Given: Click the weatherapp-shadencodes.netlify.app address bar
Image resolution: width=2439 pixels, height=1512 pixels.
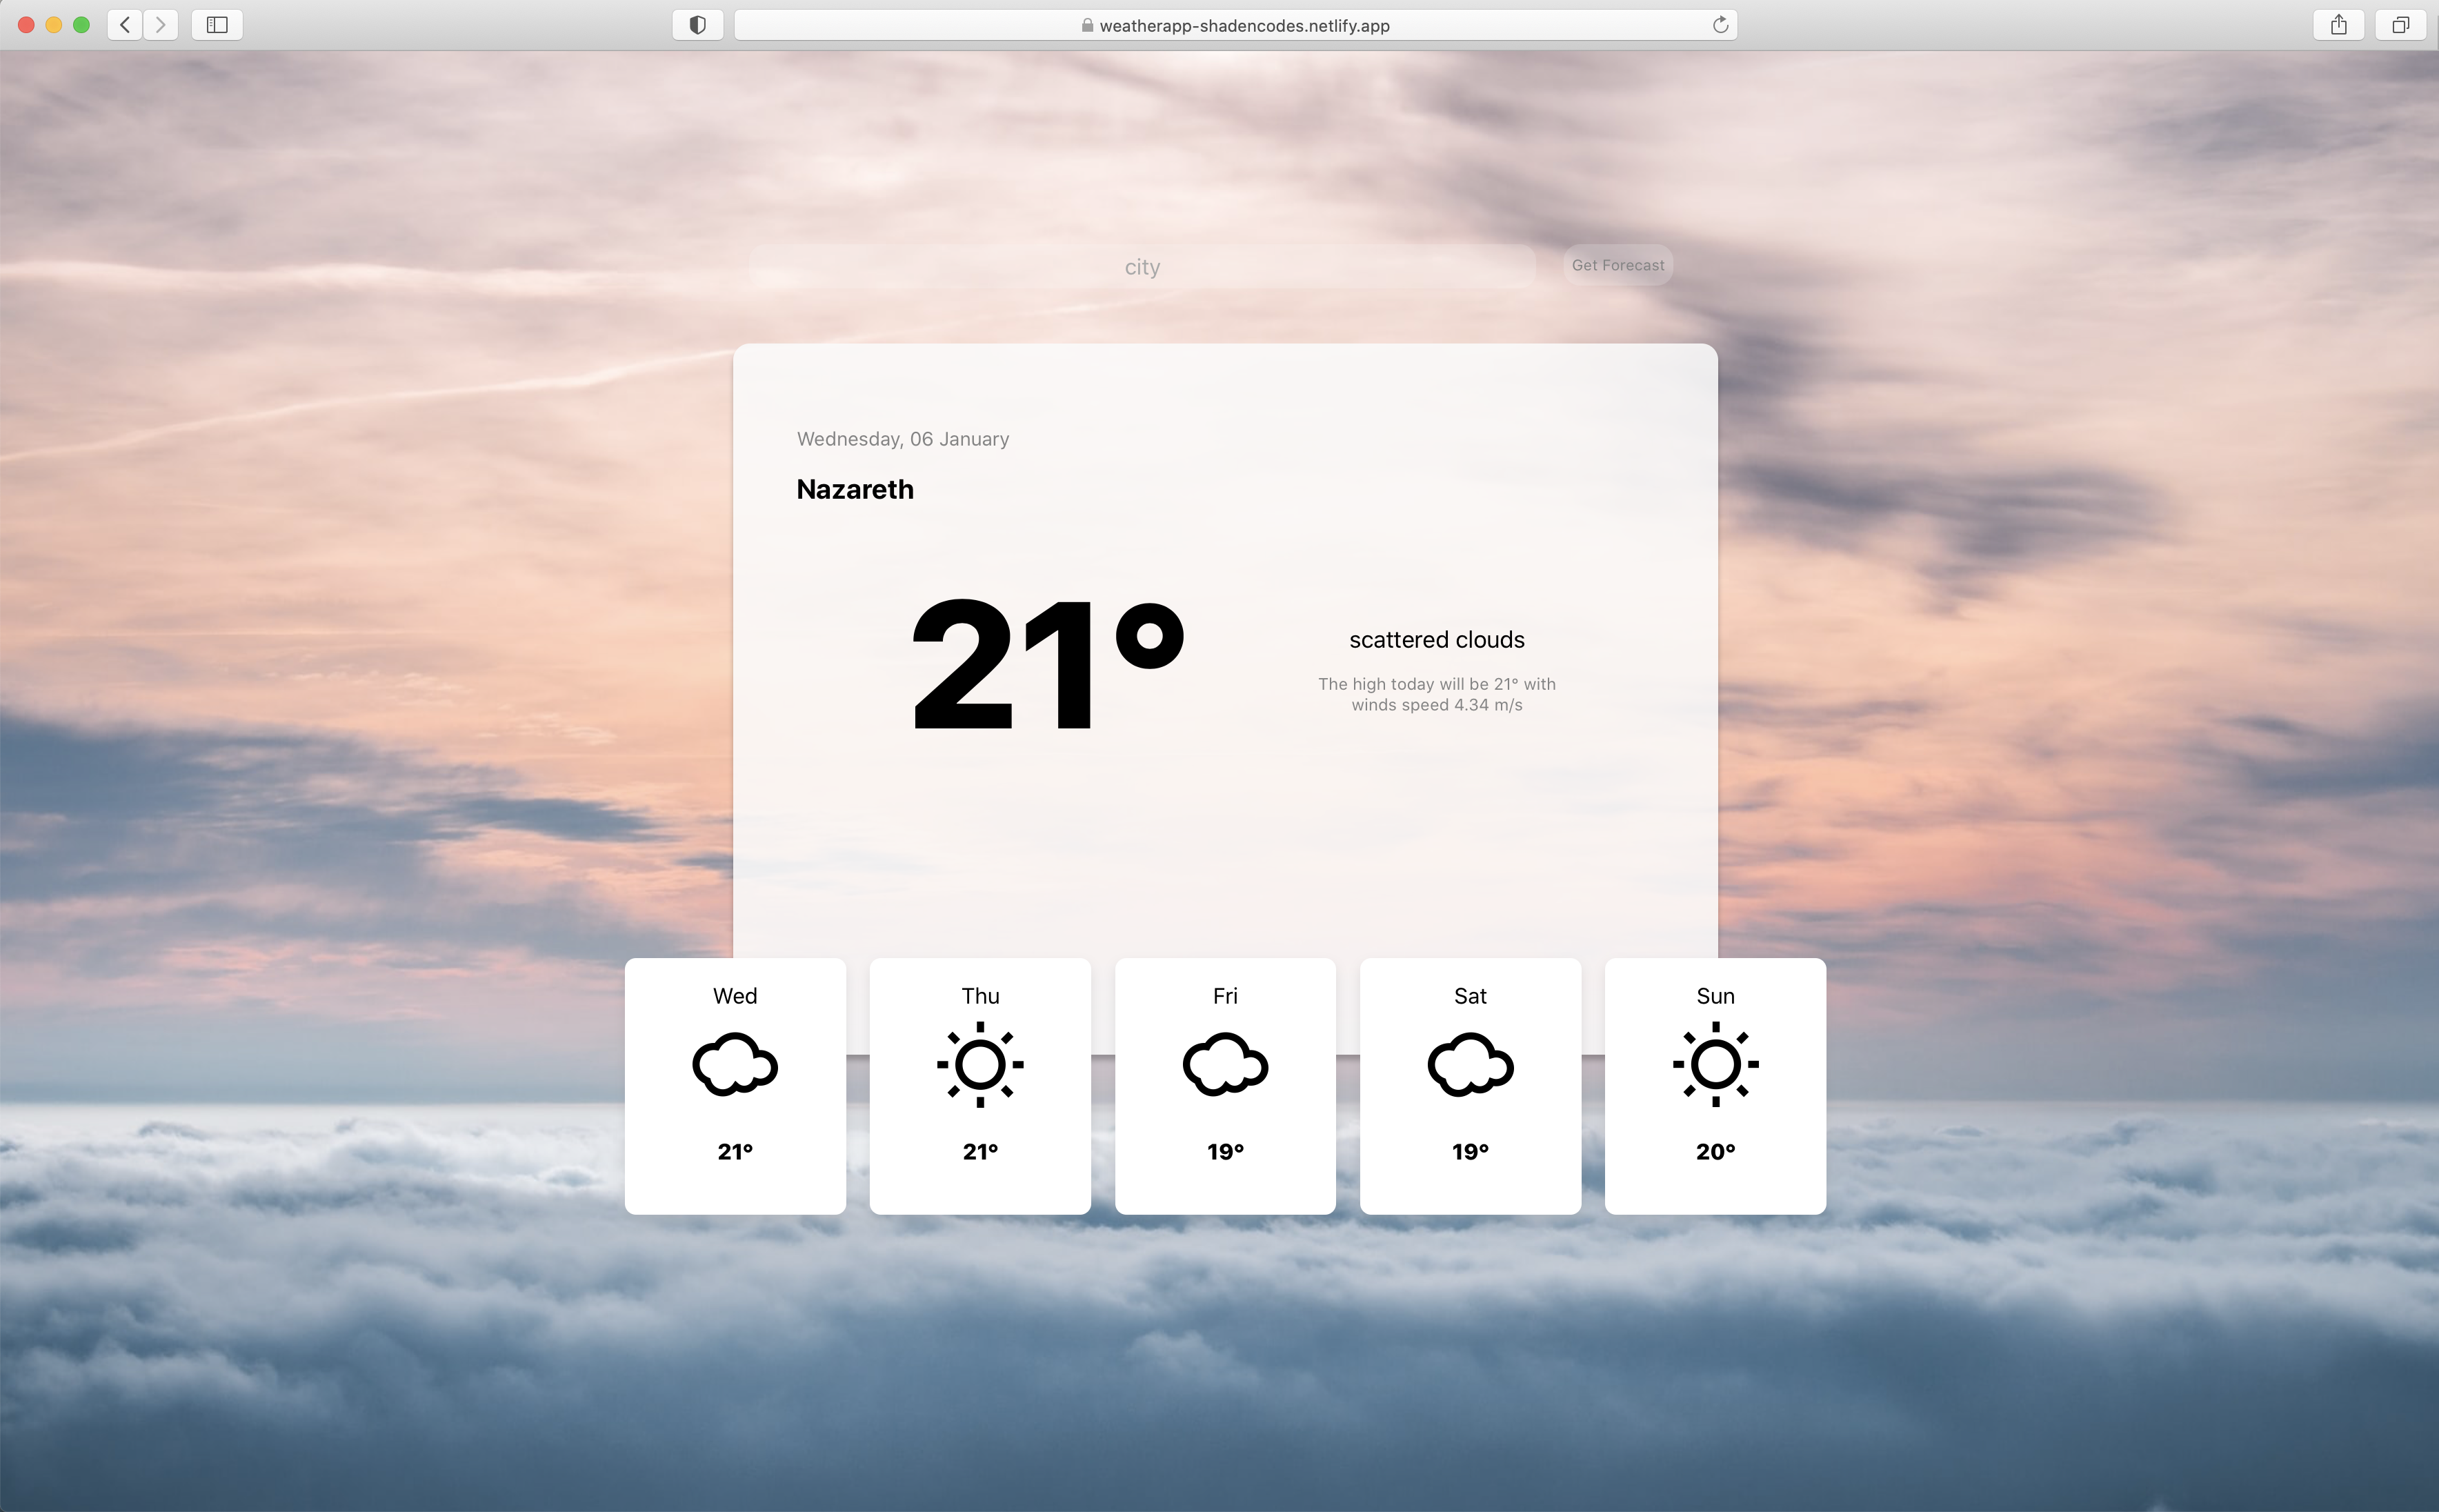Looking at the screenshot, I should [1236, 25].
